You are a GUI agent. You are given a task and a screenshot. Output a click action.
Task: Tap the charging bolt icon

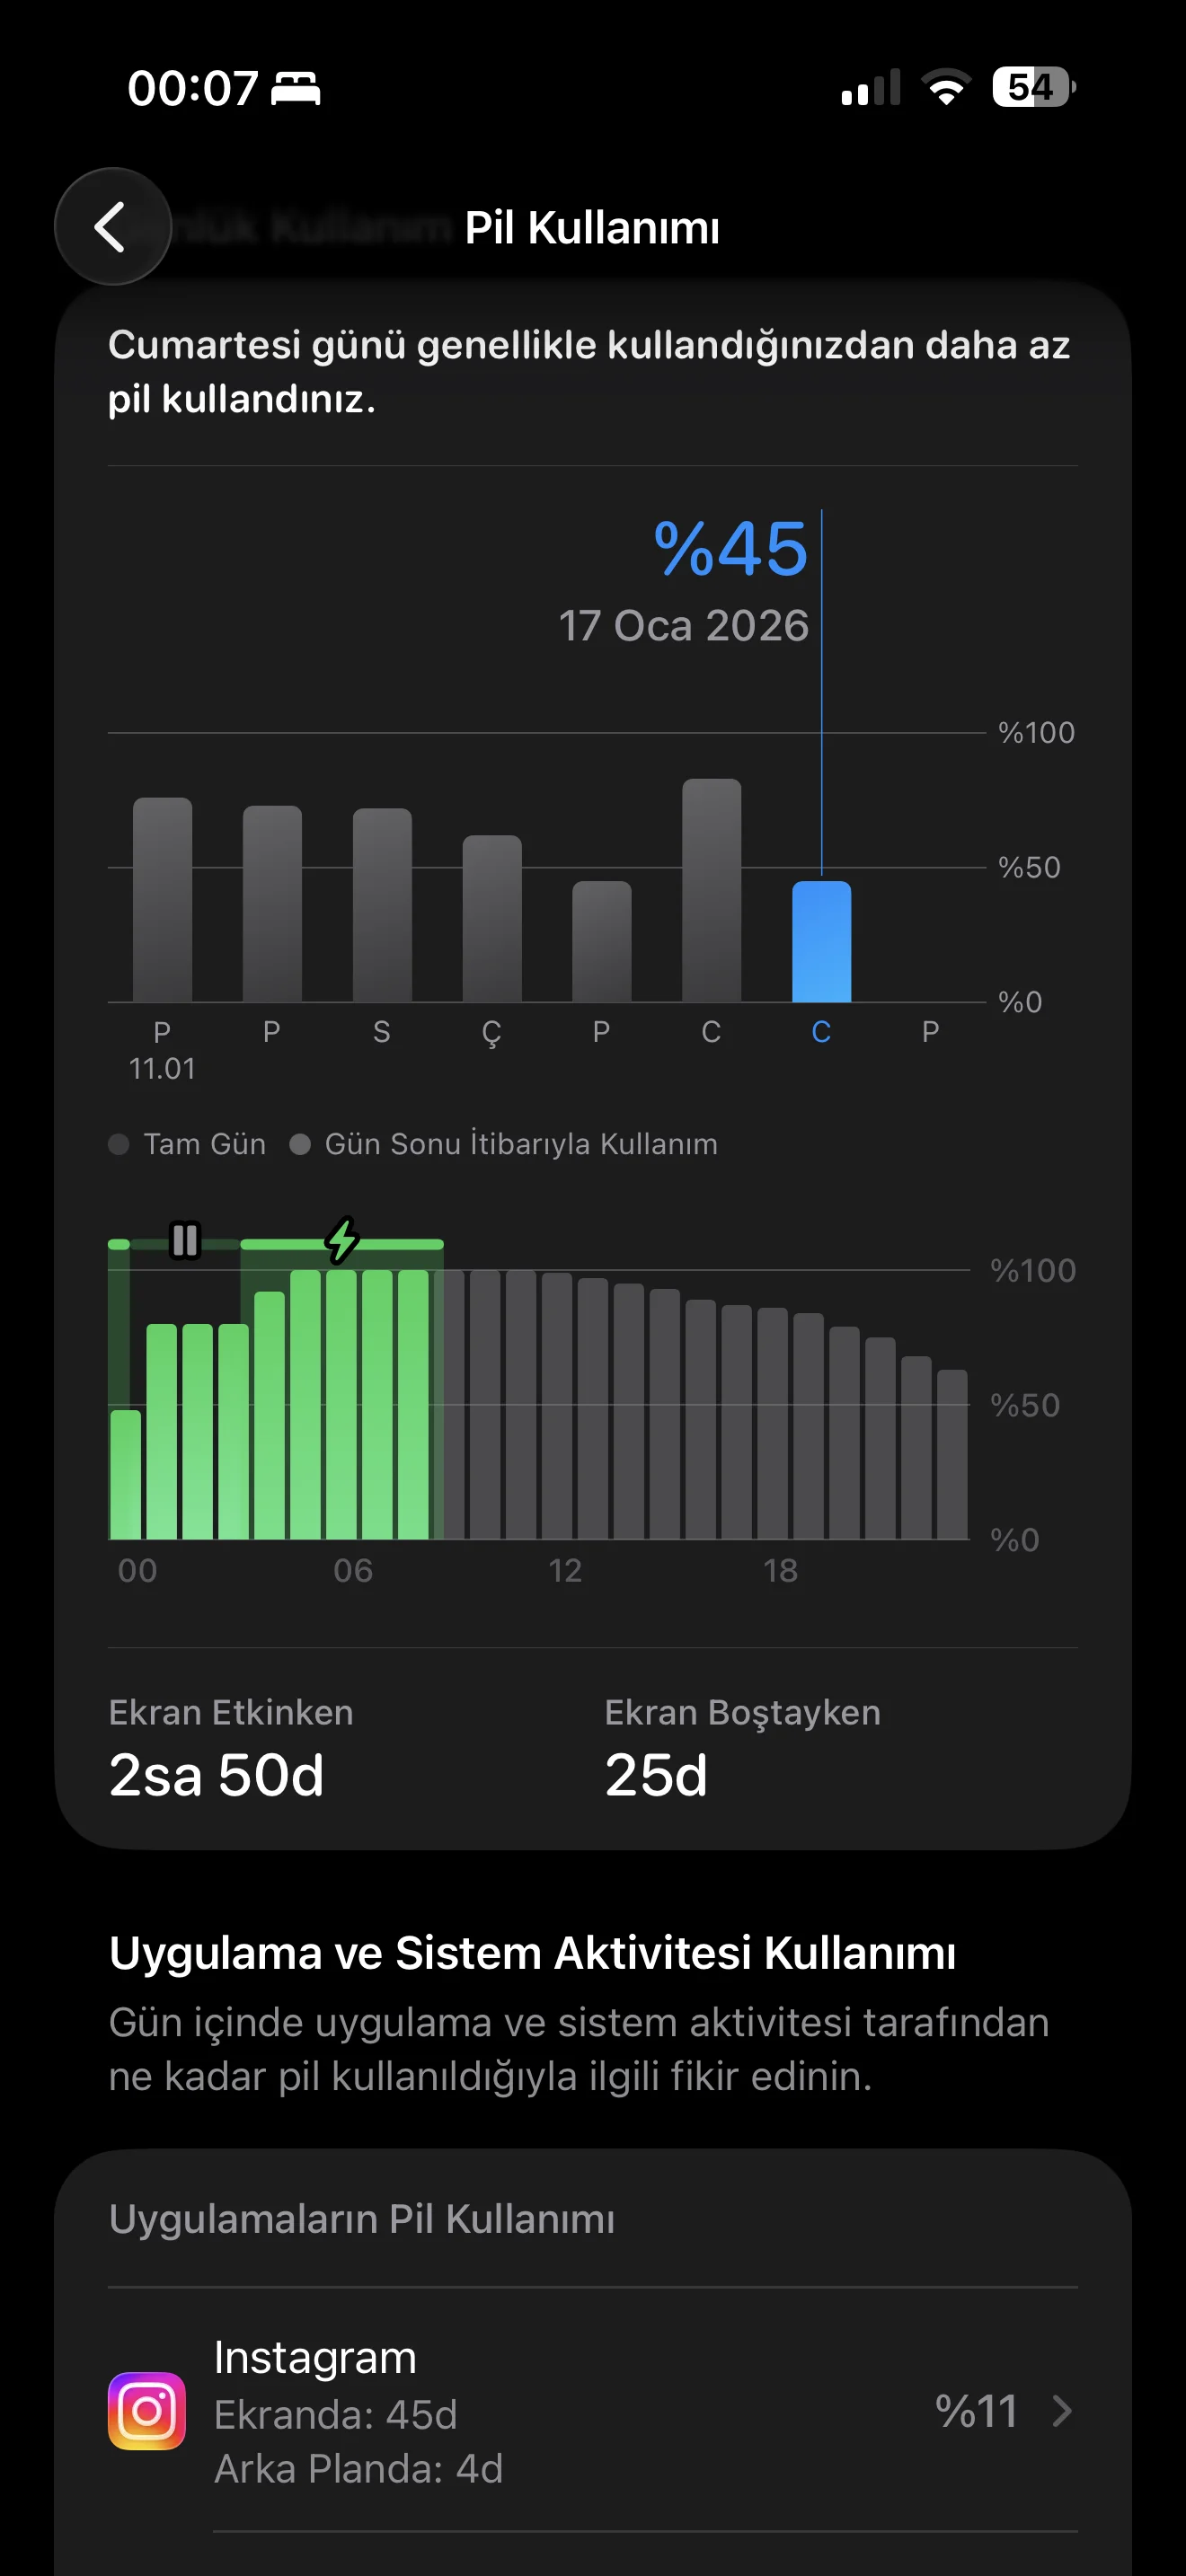coord(342,1241)
